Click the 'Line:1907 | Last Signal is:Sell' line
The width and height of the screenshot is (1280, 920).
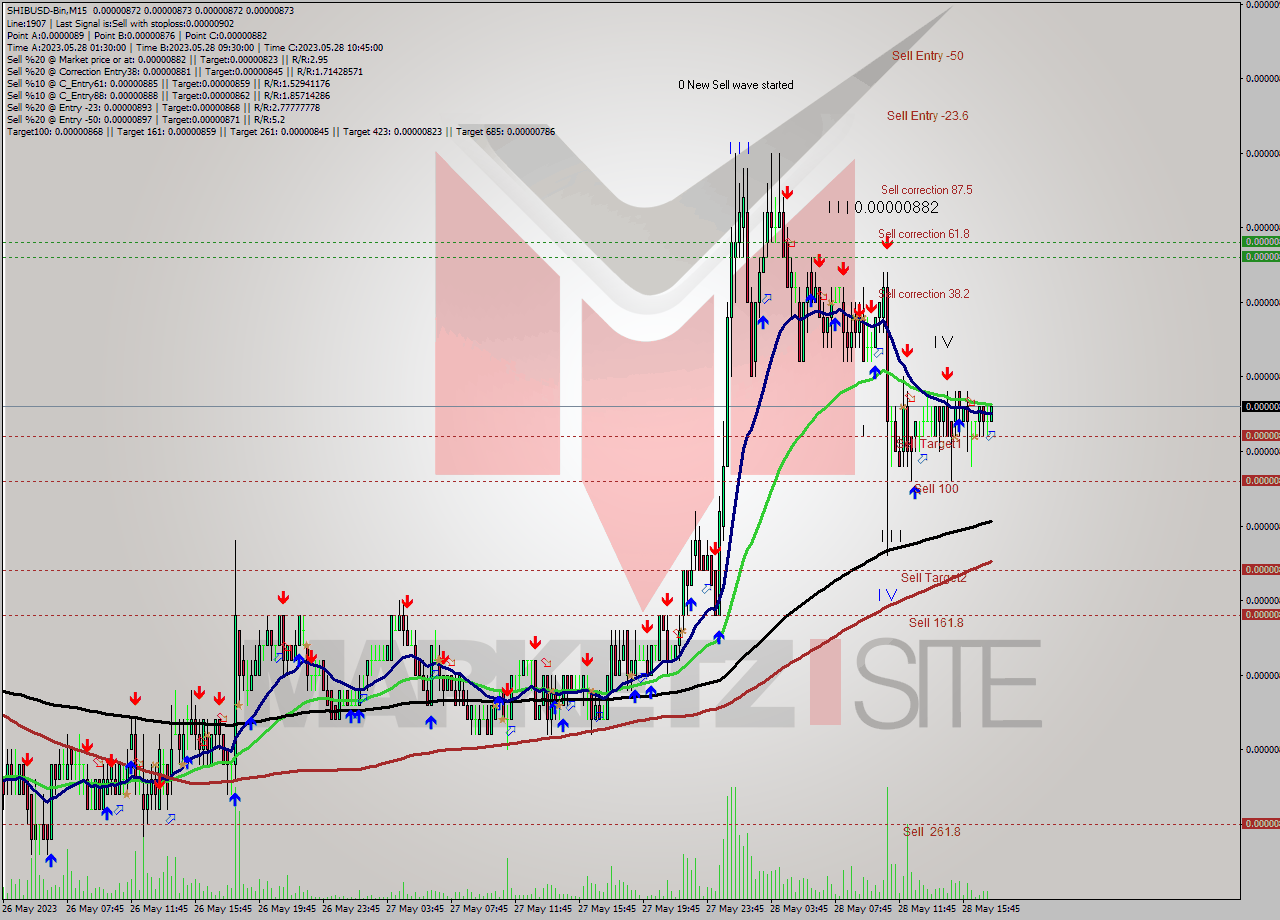pos(120,23)
